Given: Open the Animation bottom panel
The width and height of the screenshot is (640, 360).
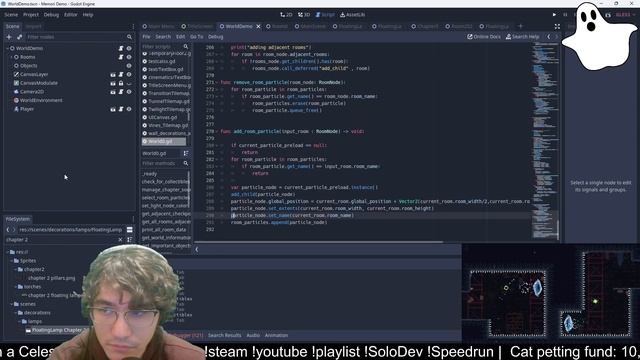Looking at the screenshot, I should coord(276,336).
